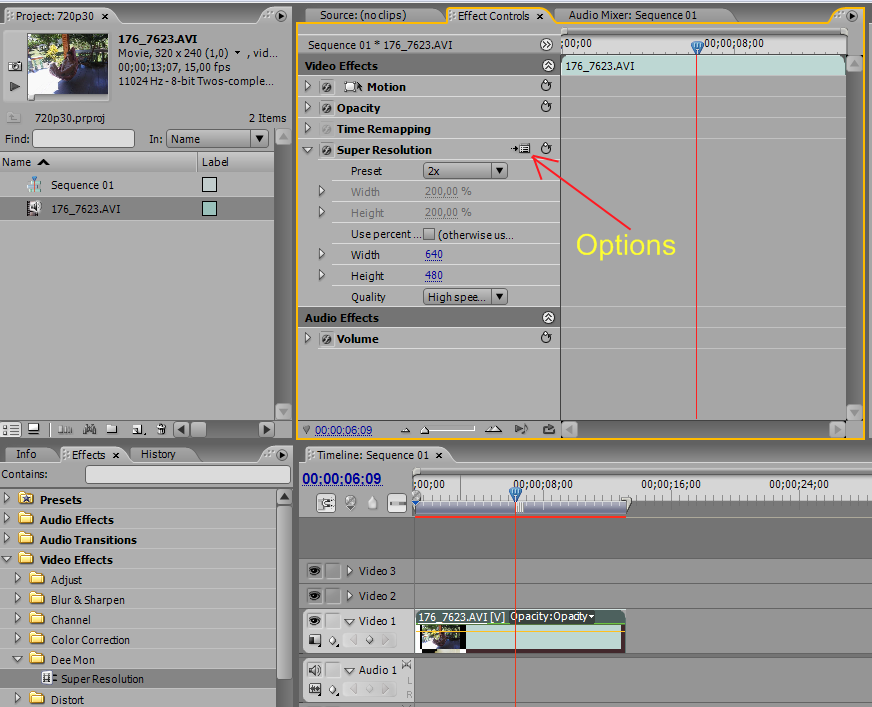Toggle the Opacity effect on/off
This screenshot has width=872, height=707.
tap(326, 108)
